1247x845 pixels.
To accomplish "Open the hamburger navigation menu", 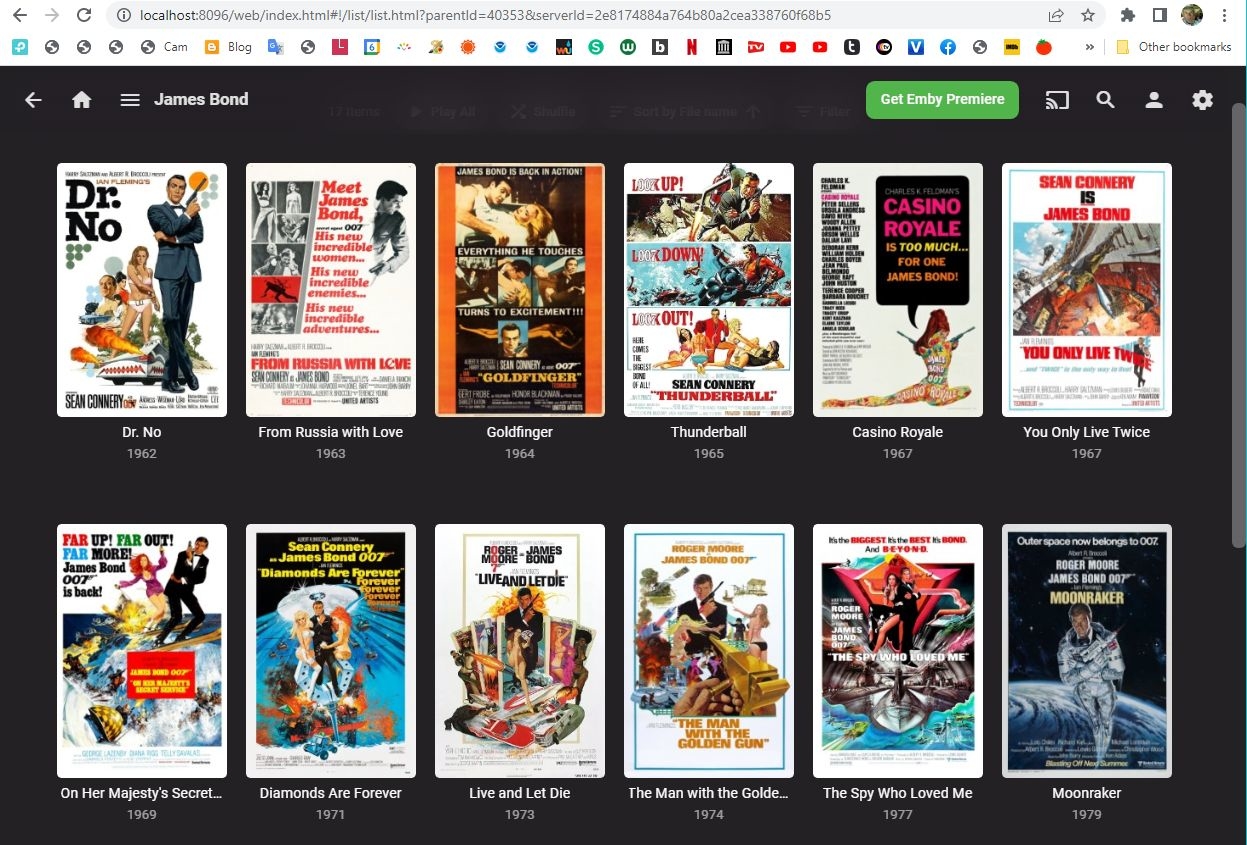I will pyautogui.click(x=129, y=100).
